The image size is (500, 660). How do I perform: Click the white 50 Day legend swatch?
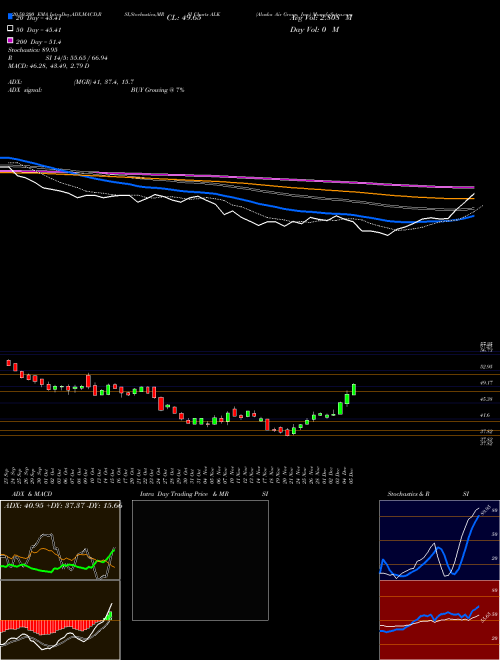10,29
